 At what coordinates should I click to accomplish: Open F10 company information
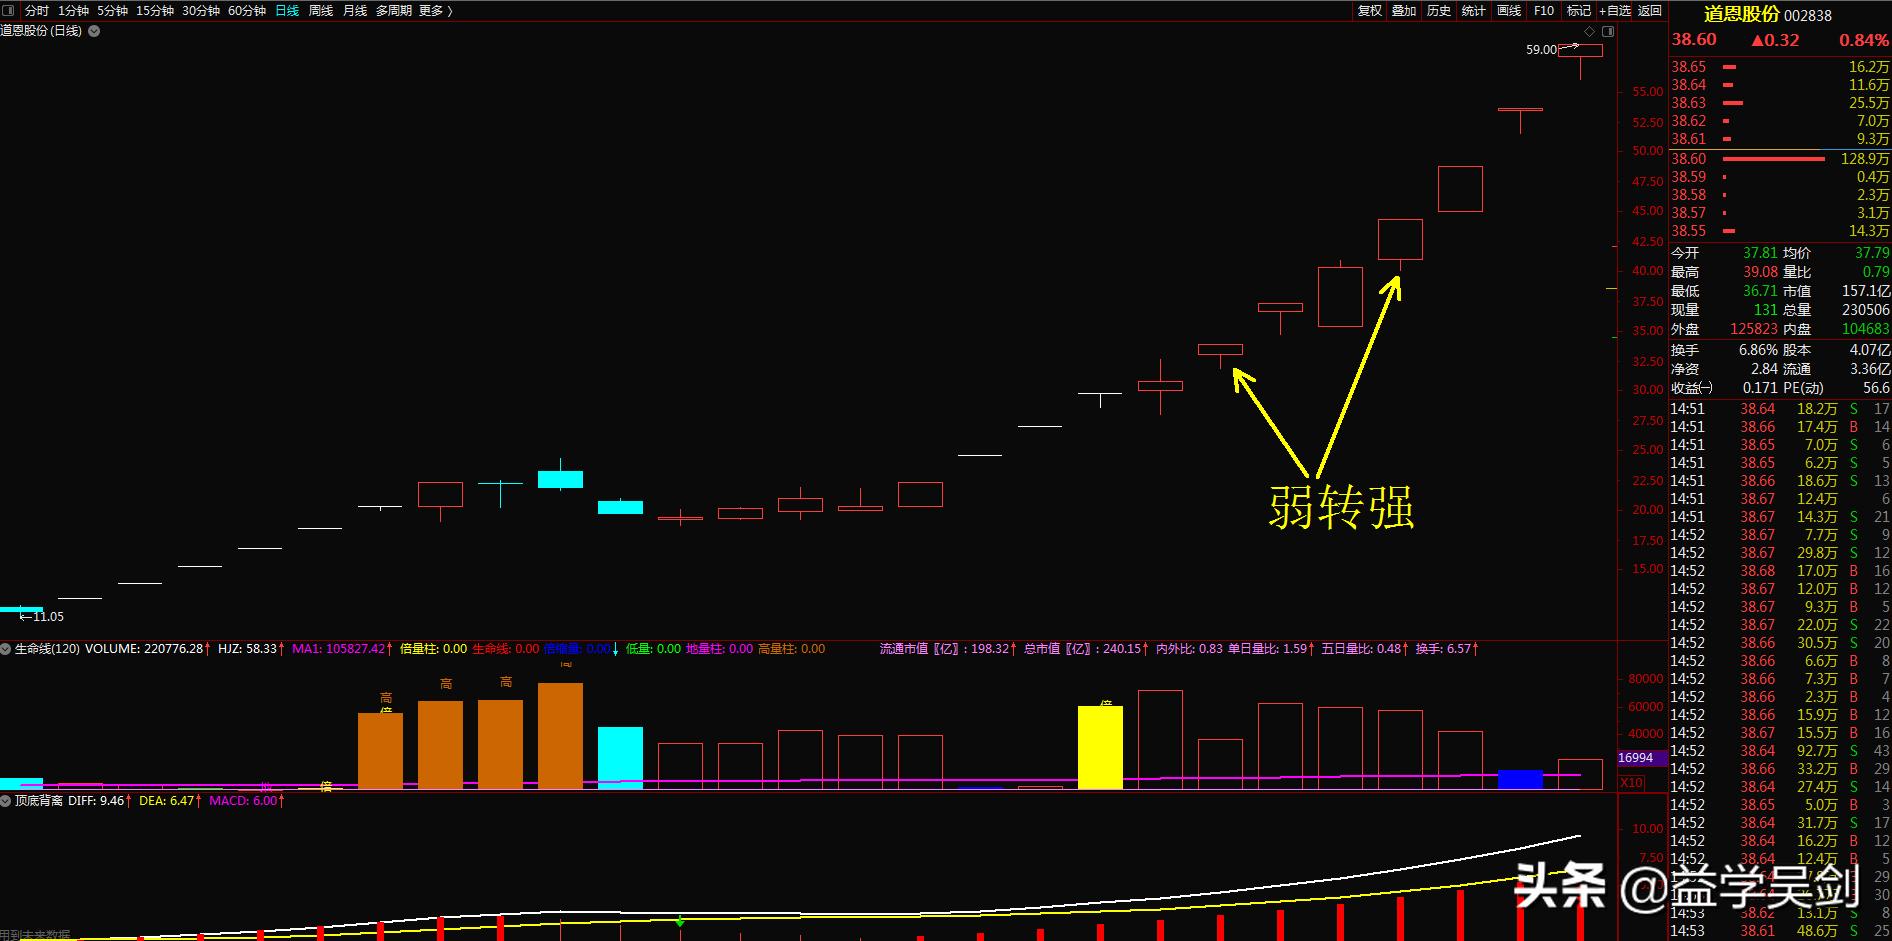tap(1544, 10)
